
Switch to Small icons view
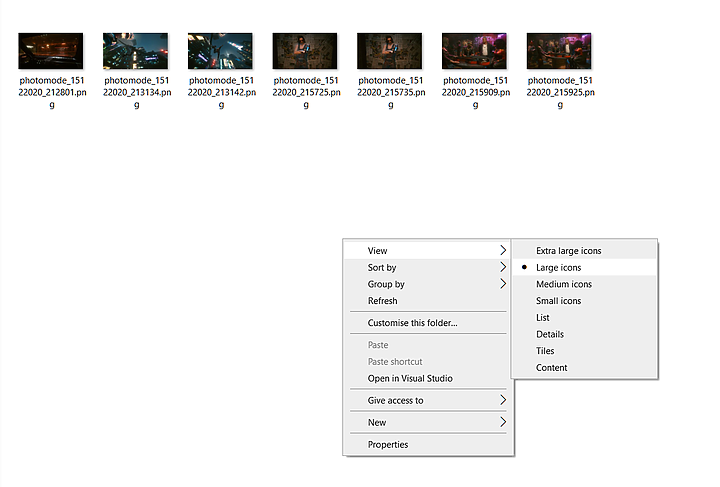585,301
